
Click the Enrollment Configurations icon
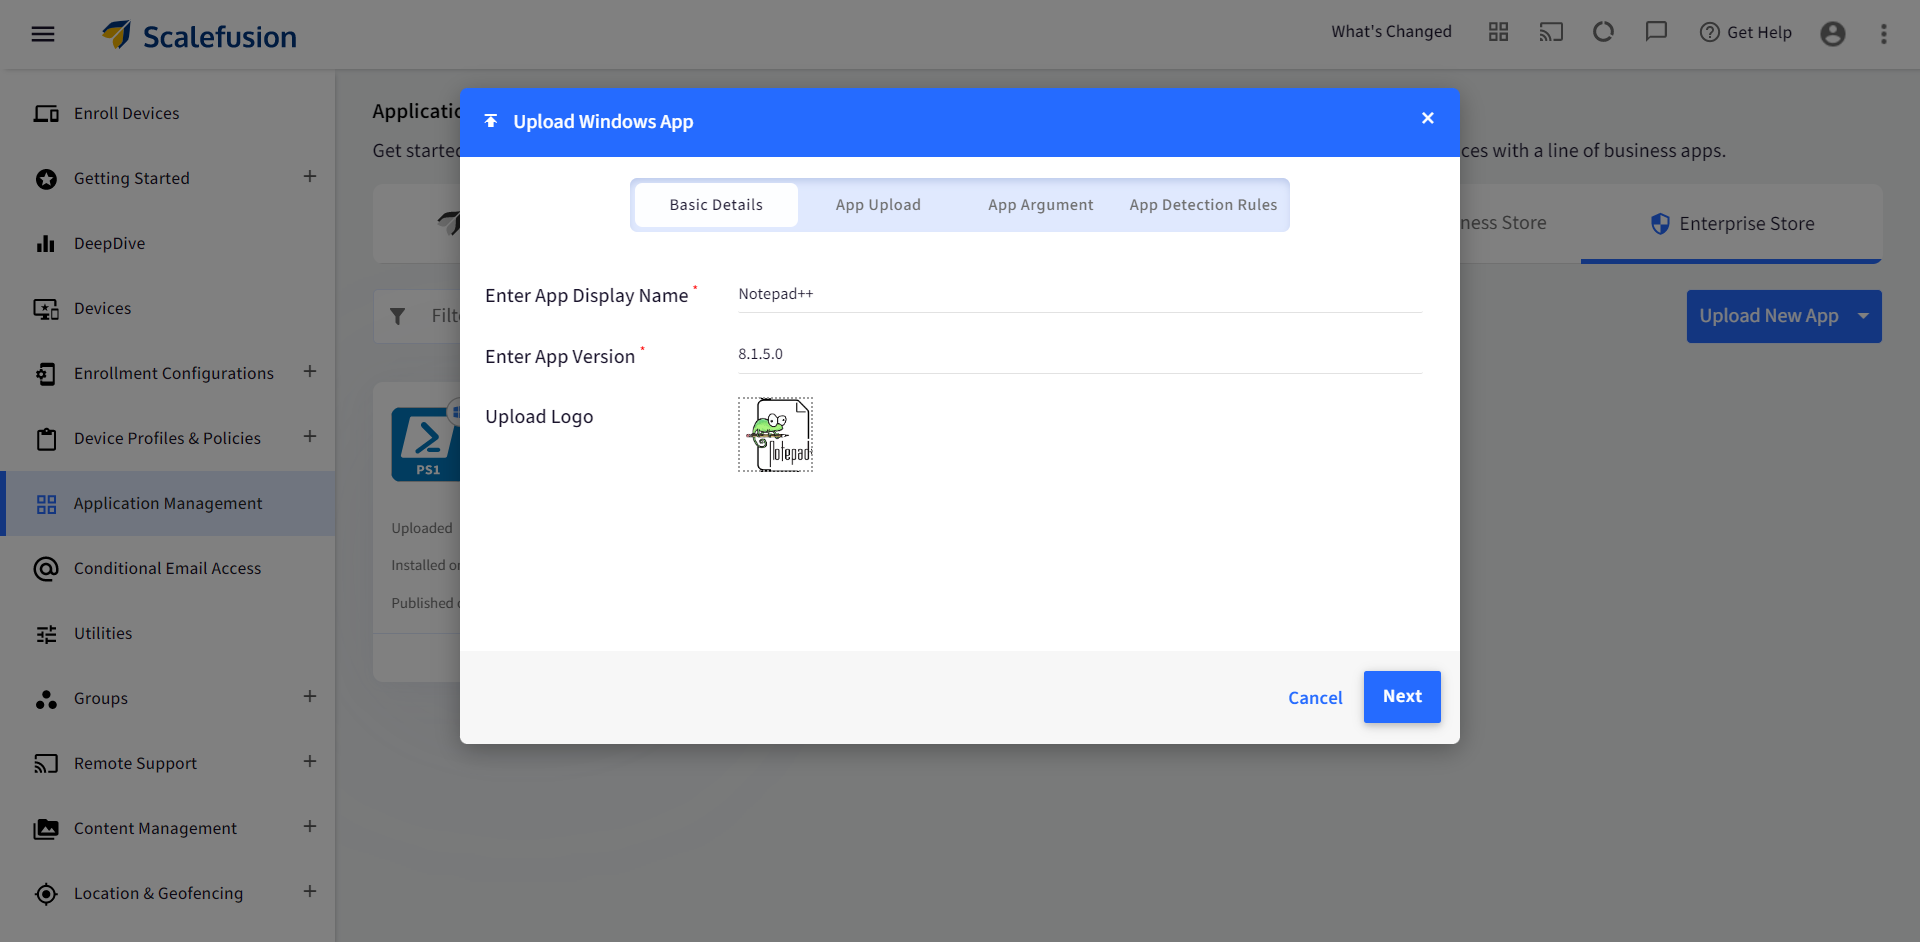[x=46, y=374]
